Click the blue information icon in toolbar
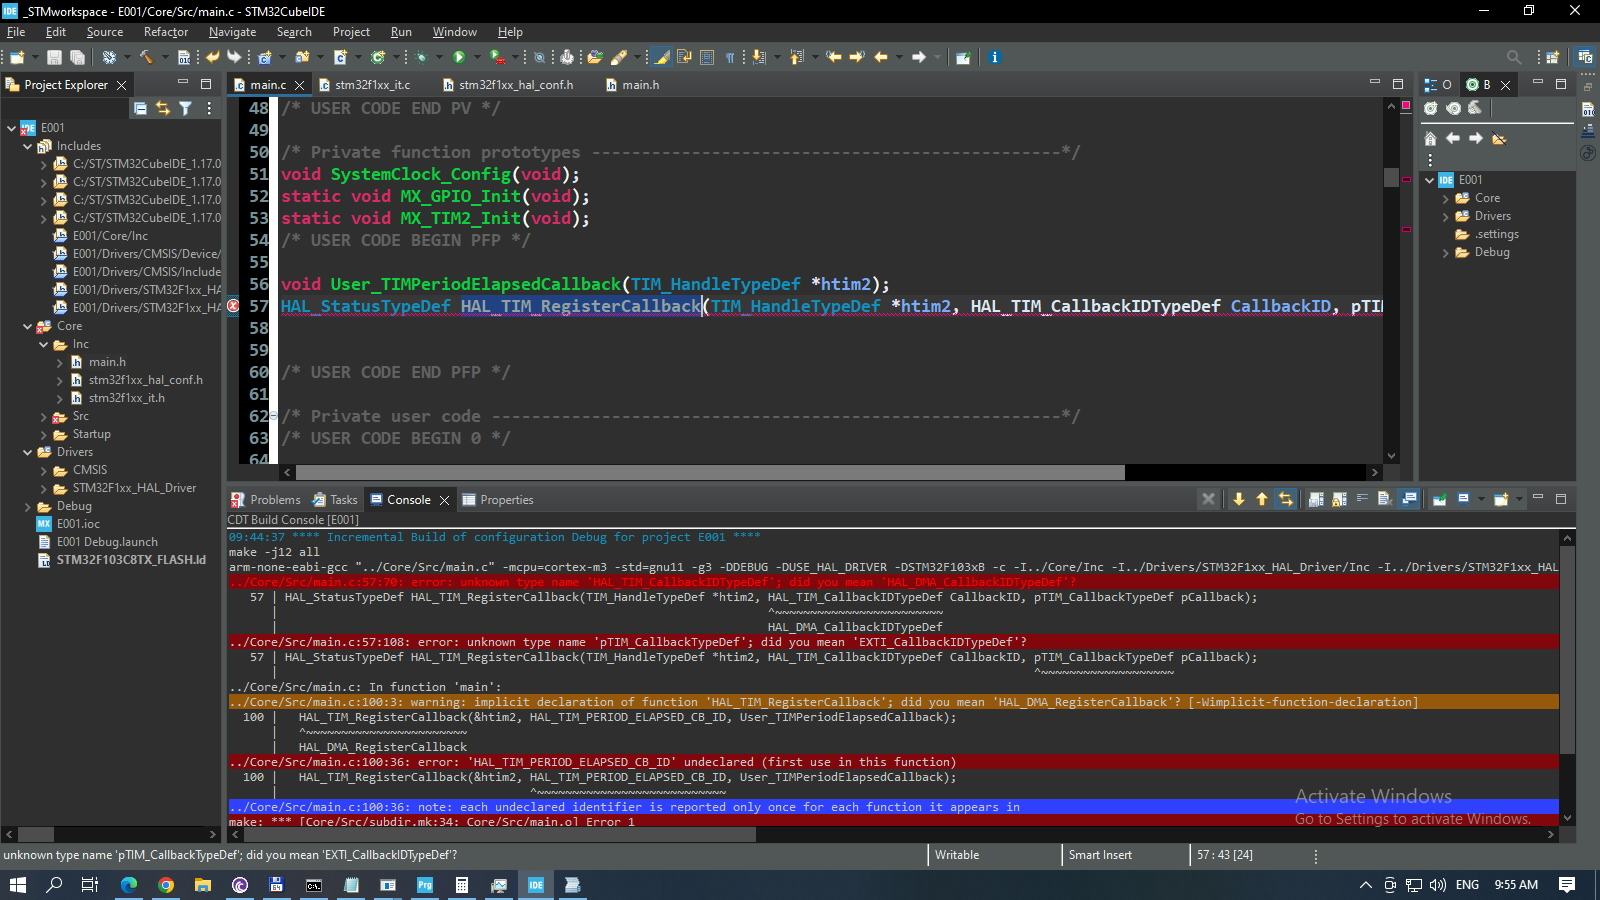Screen dimensions: 1600x900 pyautogui.click(x=994, y=57)
